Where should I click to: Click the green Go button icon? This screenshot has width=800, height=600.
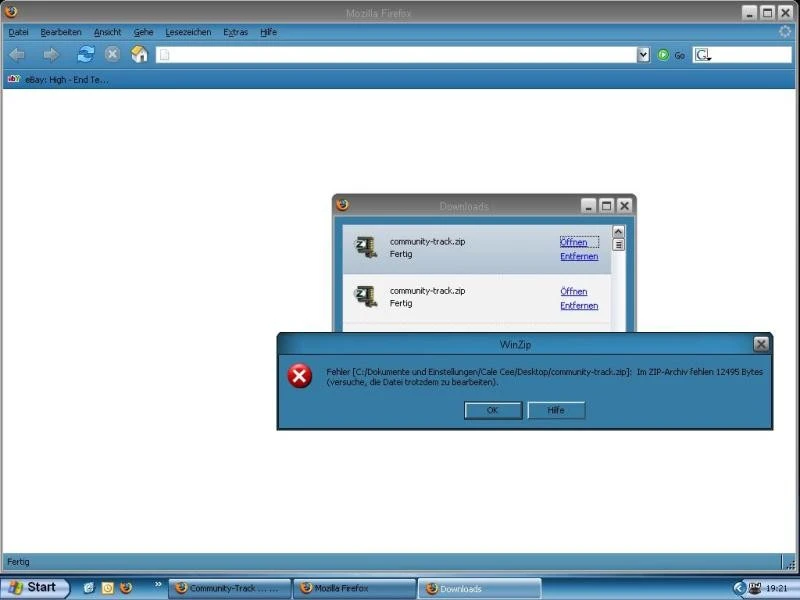pos(663,55)
